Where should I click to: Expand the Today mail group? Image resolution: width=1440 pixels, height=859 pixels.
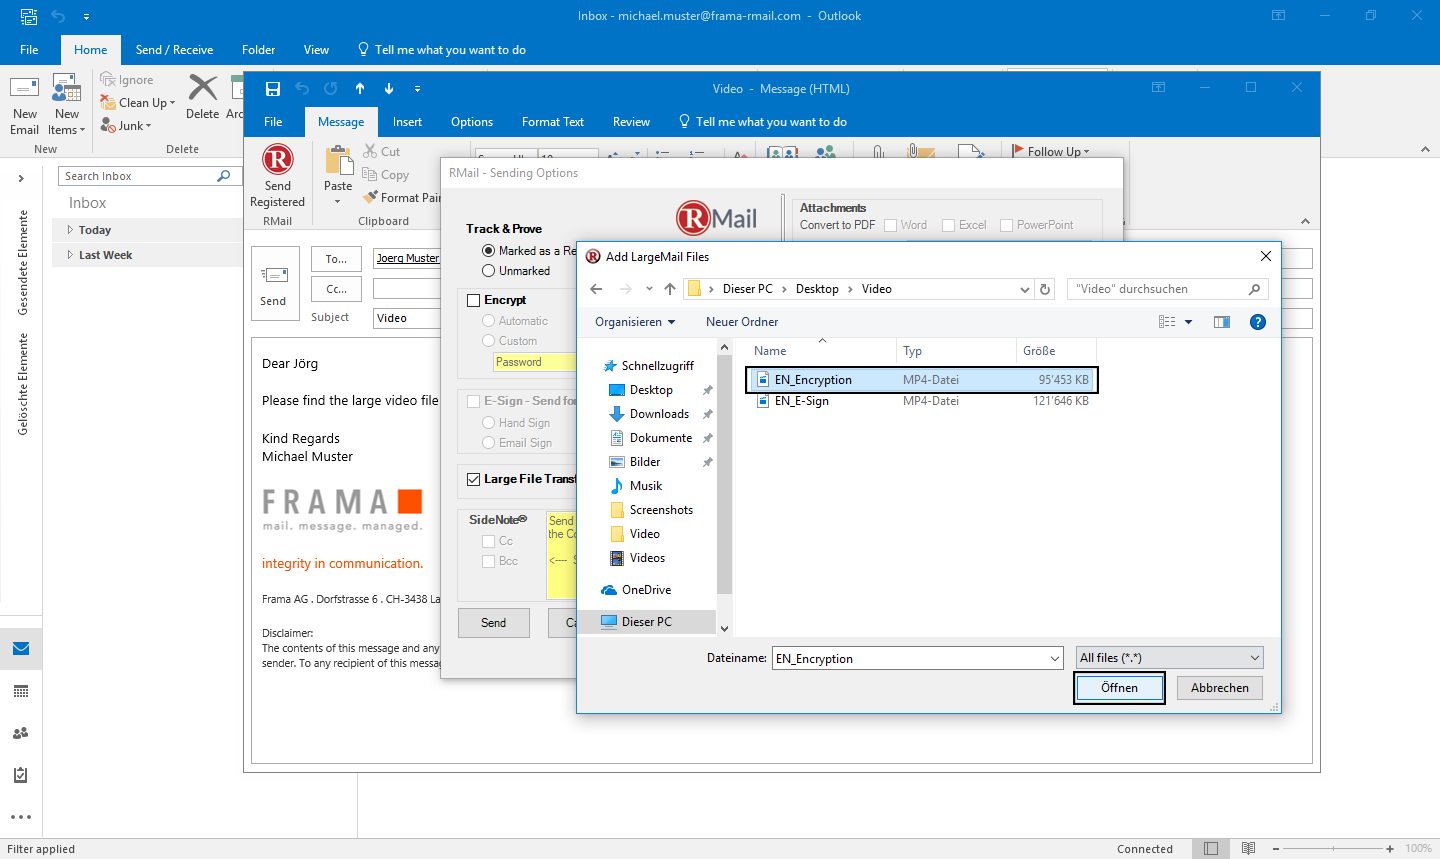70,230
